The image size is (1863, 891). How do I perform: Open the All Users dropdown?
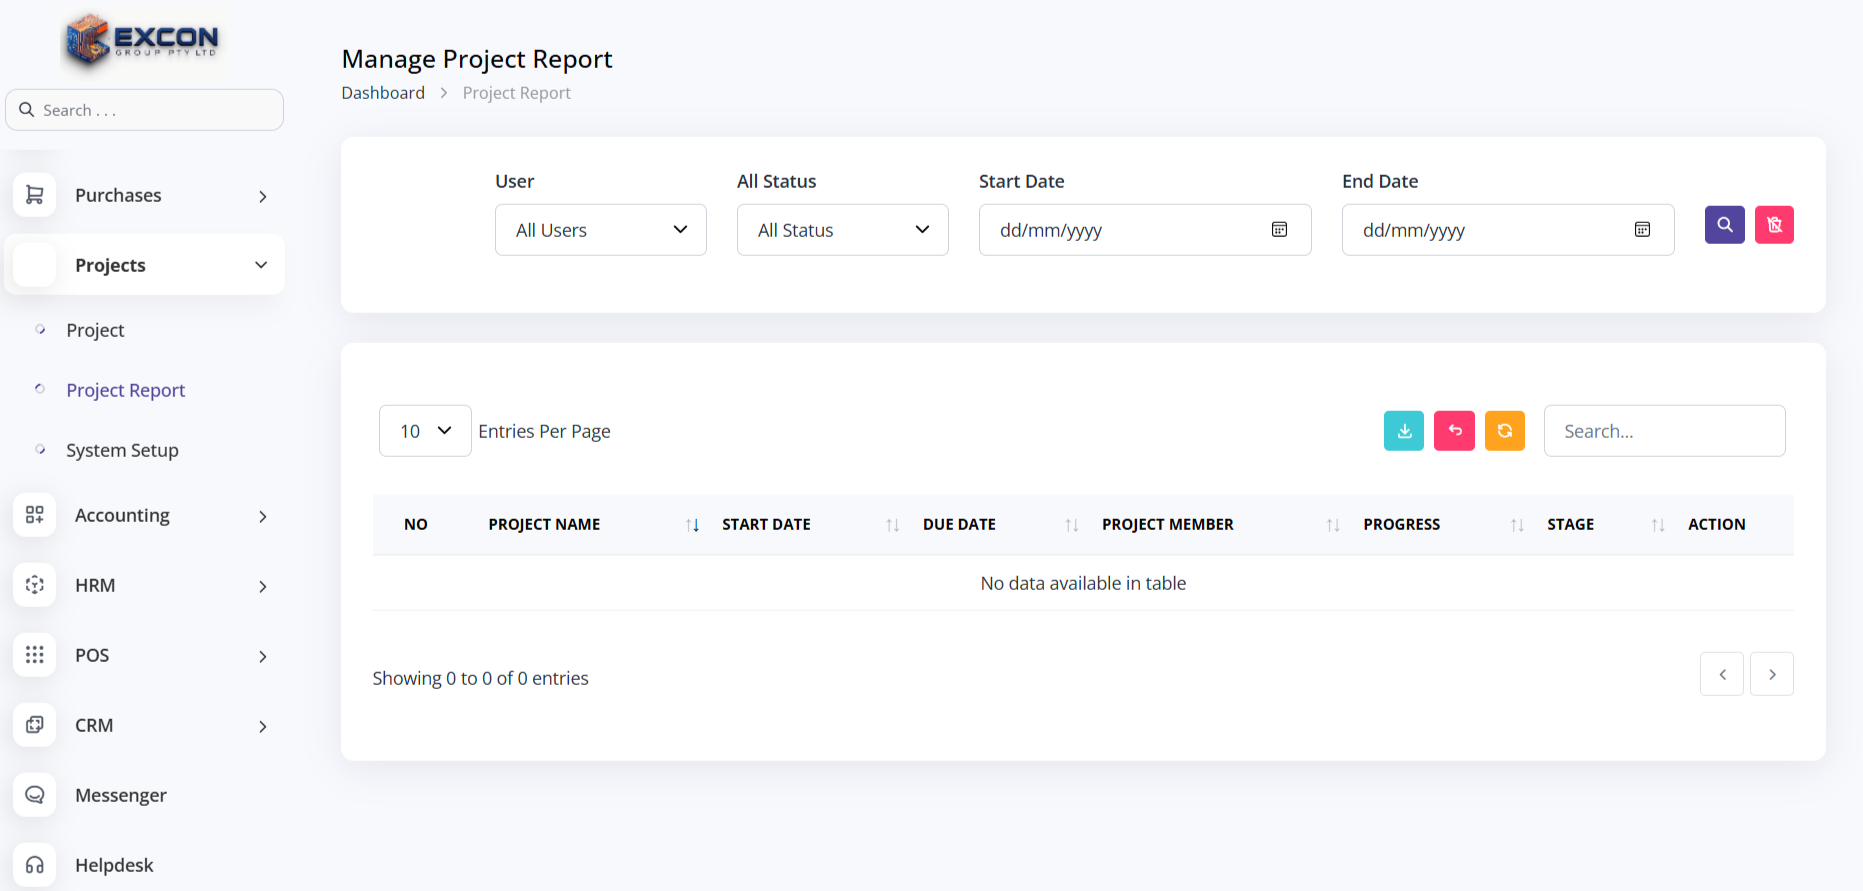(x=600, y=230)
